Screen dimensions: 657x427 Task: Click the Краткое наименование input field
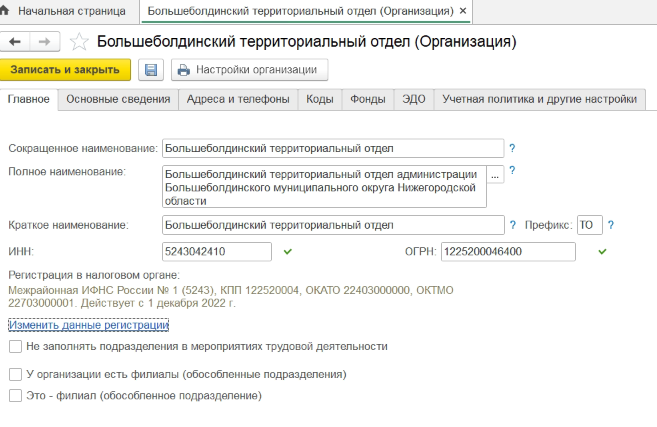(x=333, y=225)
